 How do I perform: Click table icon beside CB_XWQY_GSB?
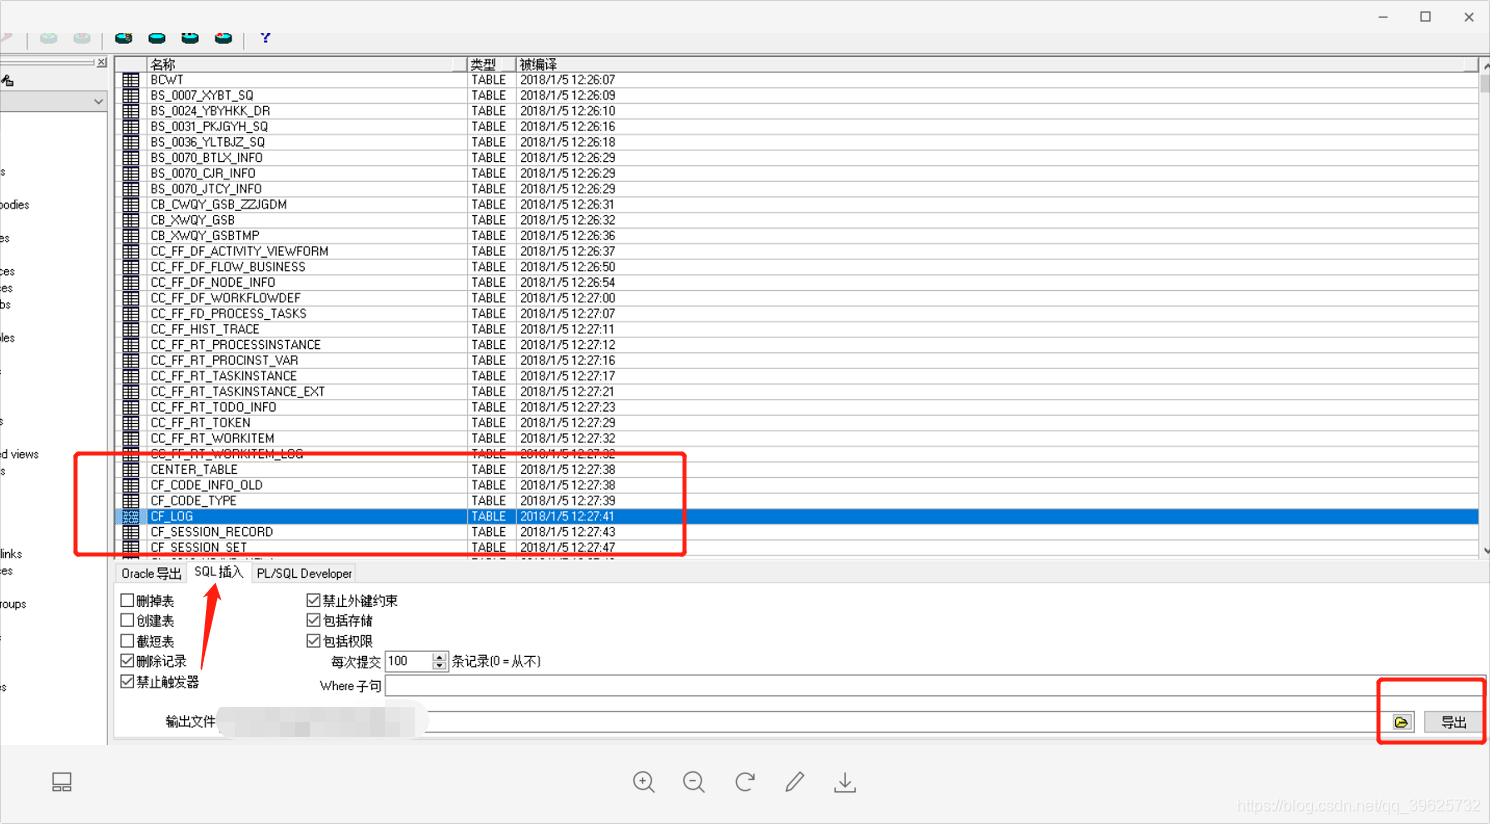(x=131, y=220)
